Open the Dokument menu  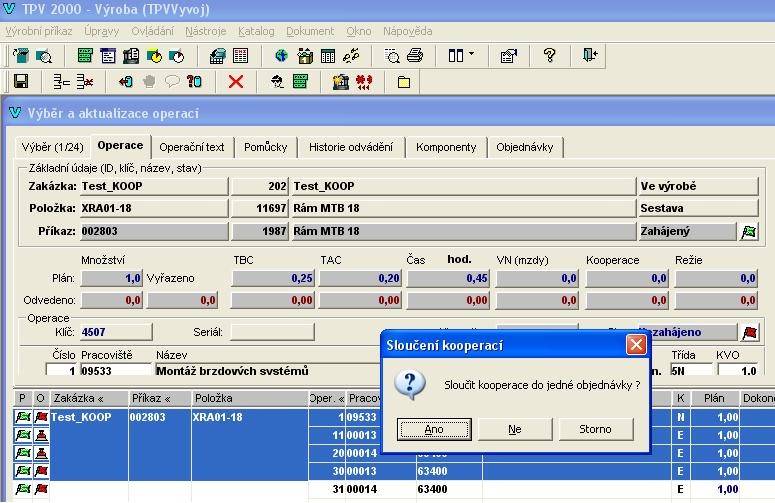310,31
